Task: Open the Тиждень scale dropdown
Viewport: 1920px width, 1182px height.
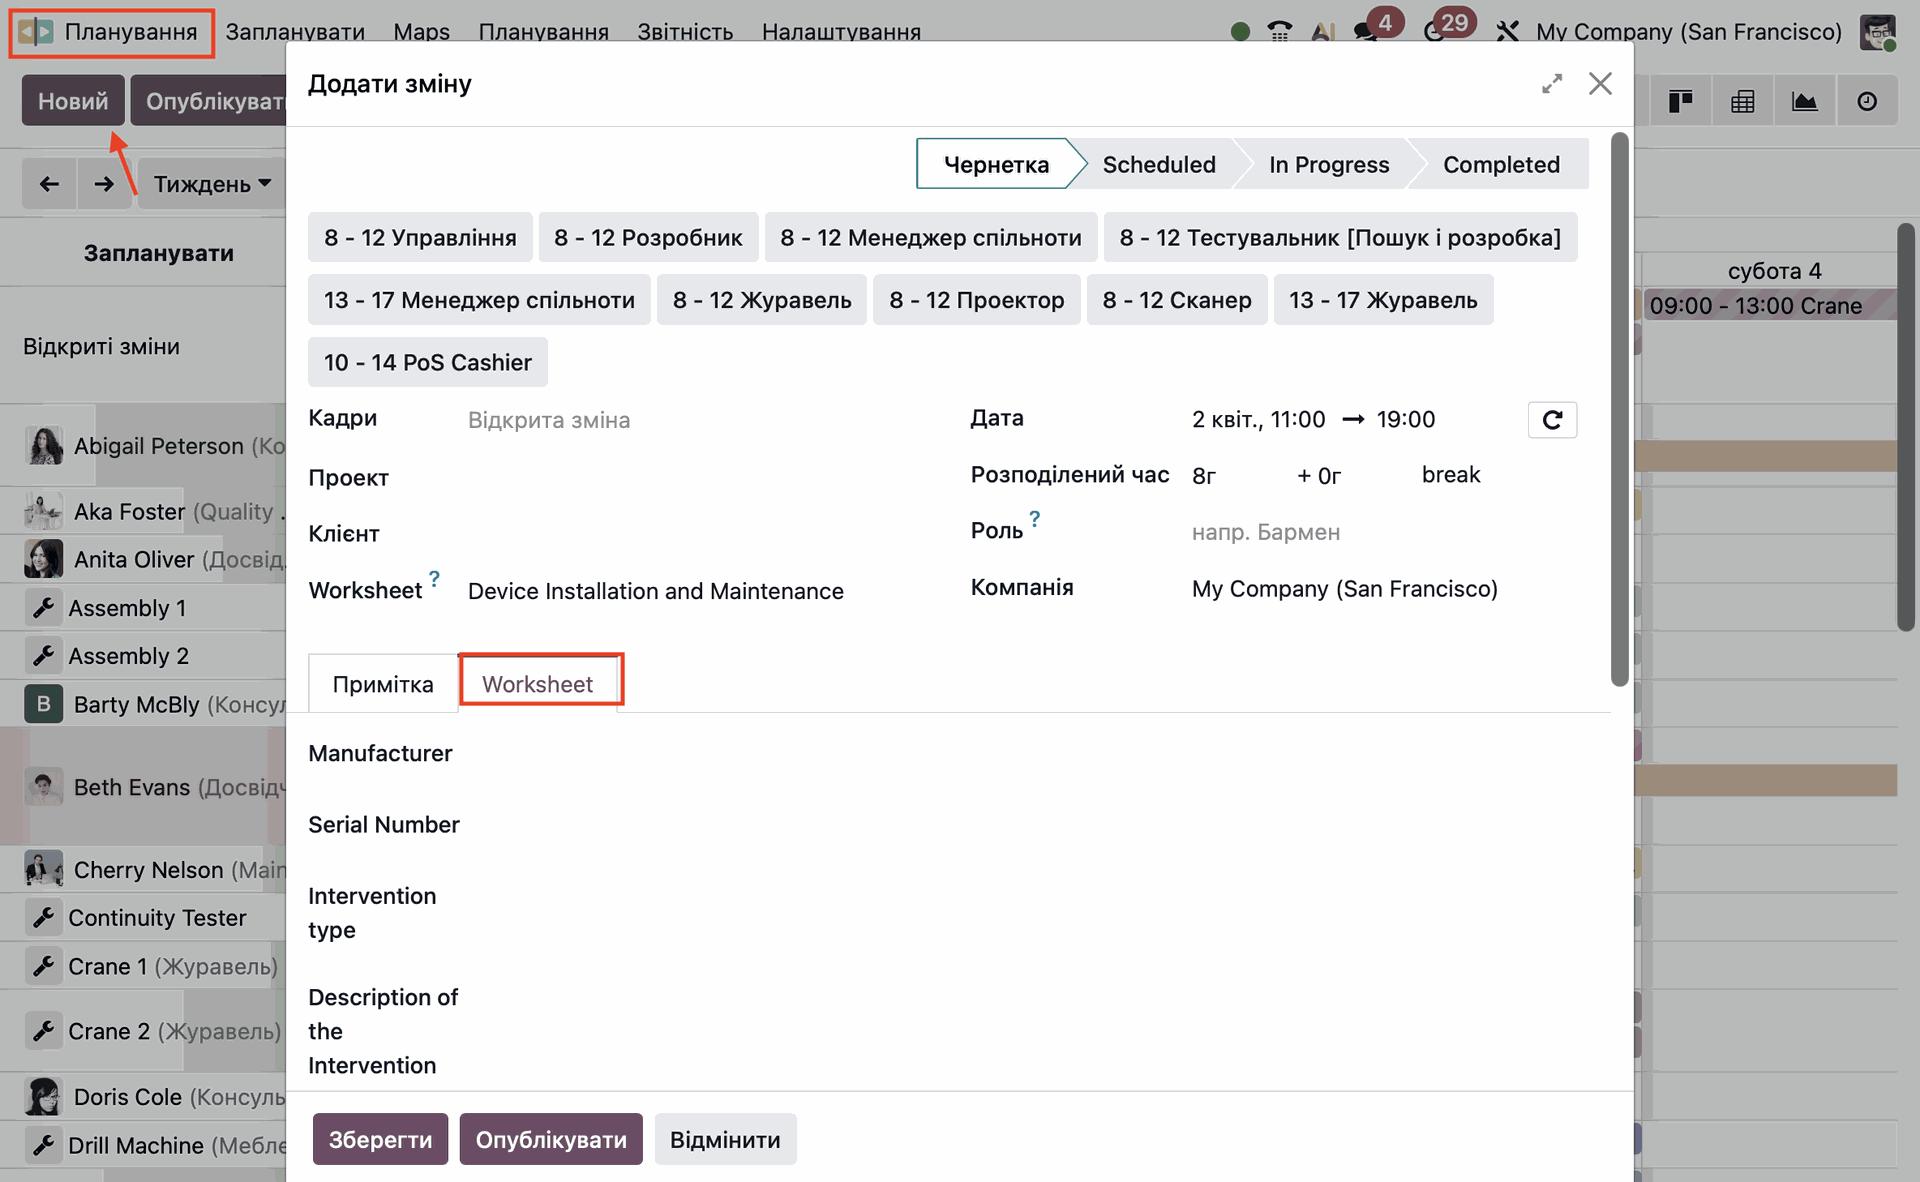Action: click(212, 184)
